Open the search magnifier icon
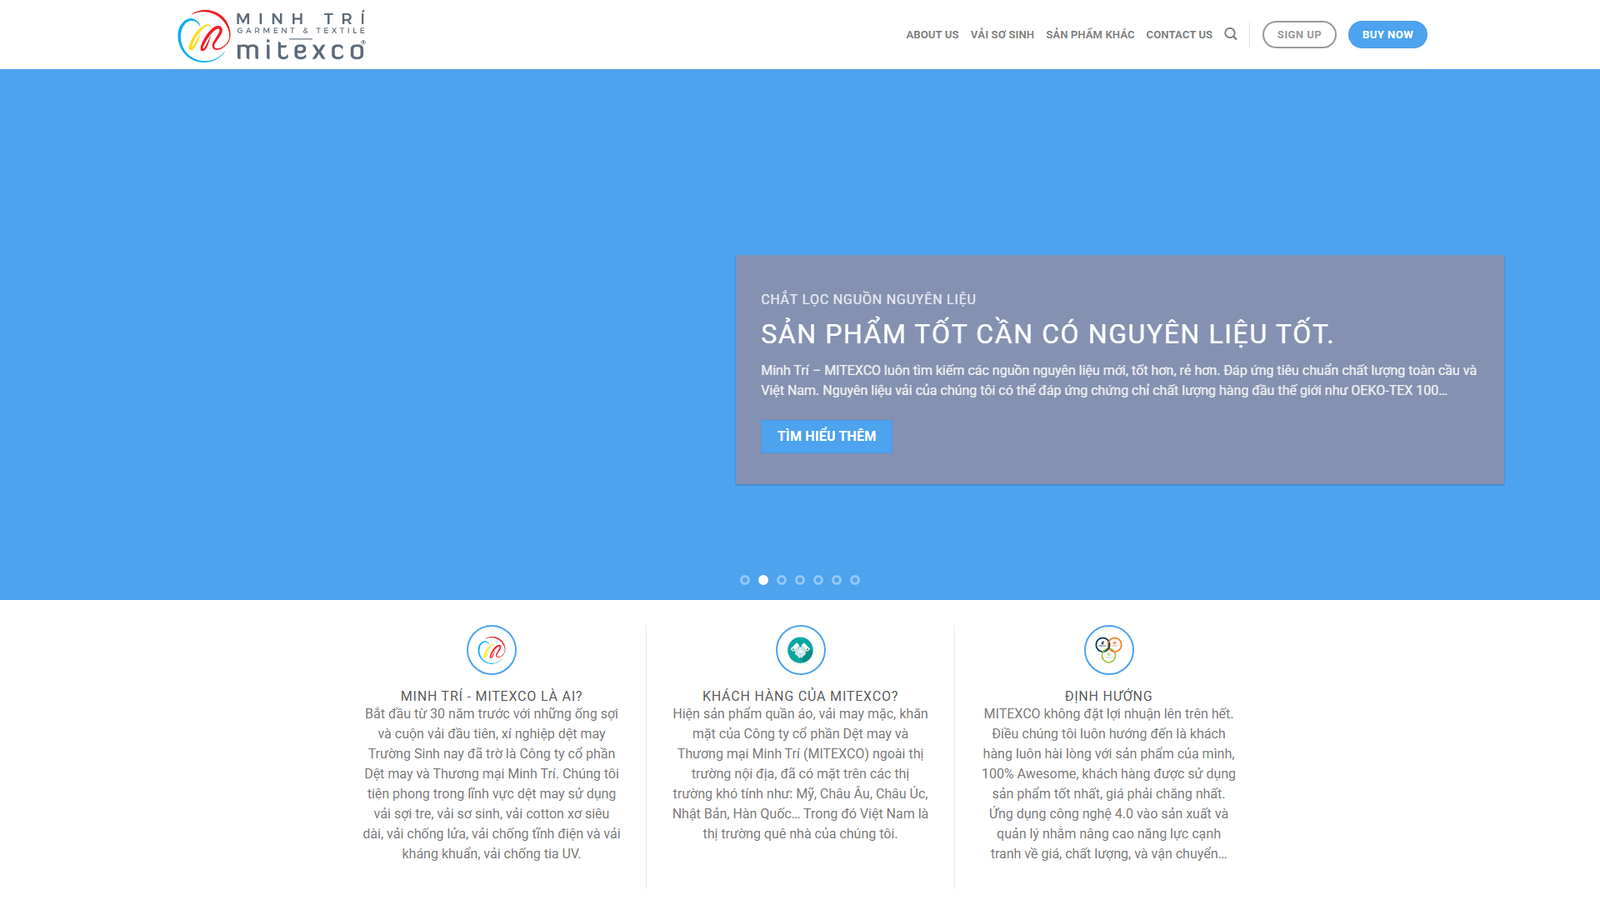 (1231, 34)
